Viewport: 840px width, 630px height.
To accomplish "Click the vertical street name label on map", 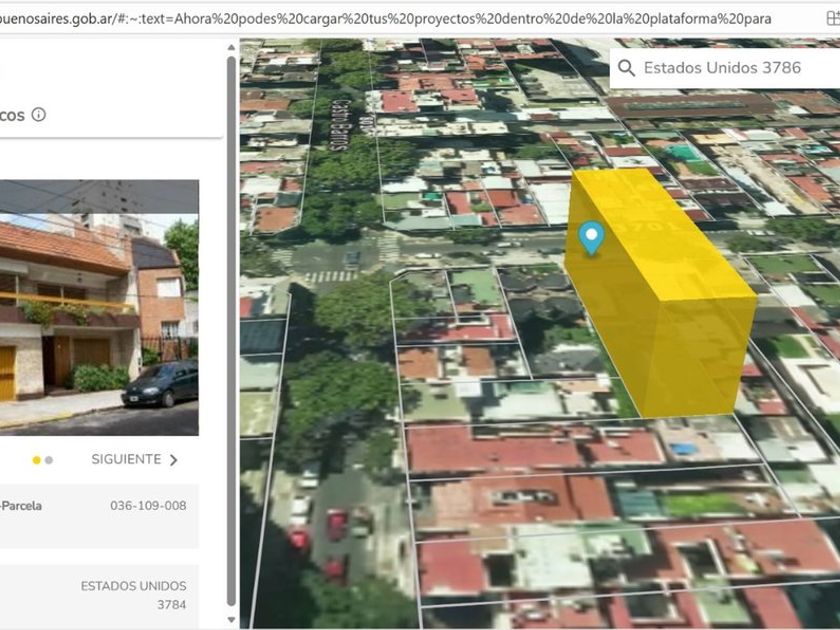I will 338,126.
